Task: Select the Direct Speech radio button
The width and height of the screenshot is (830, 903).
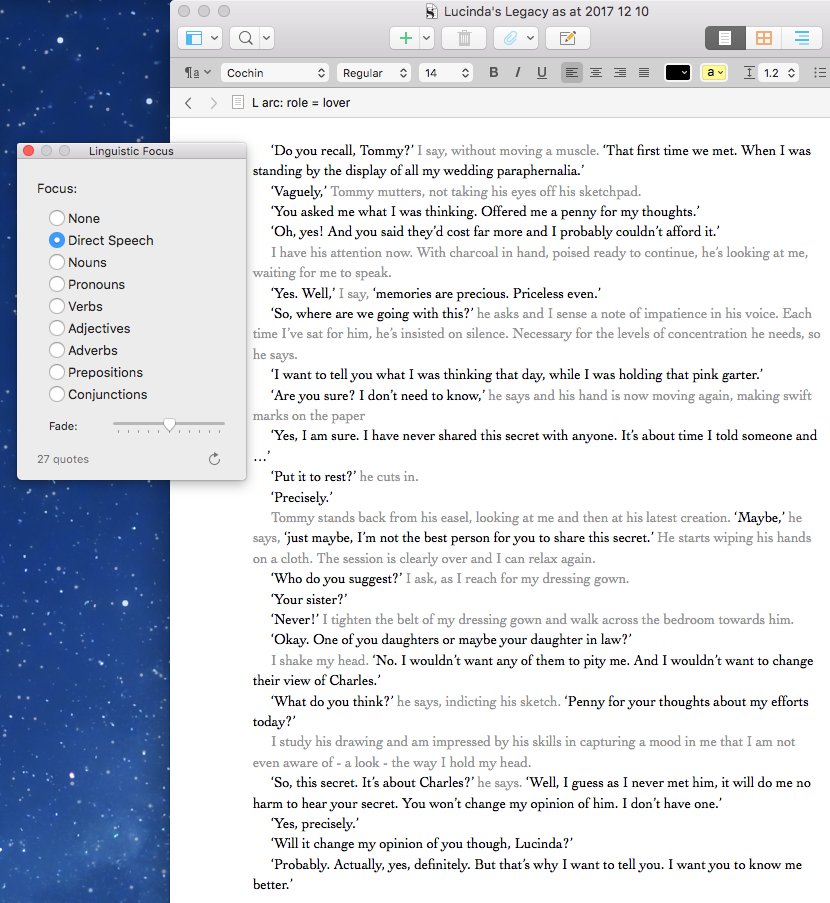Action: (x=56, y=240)
